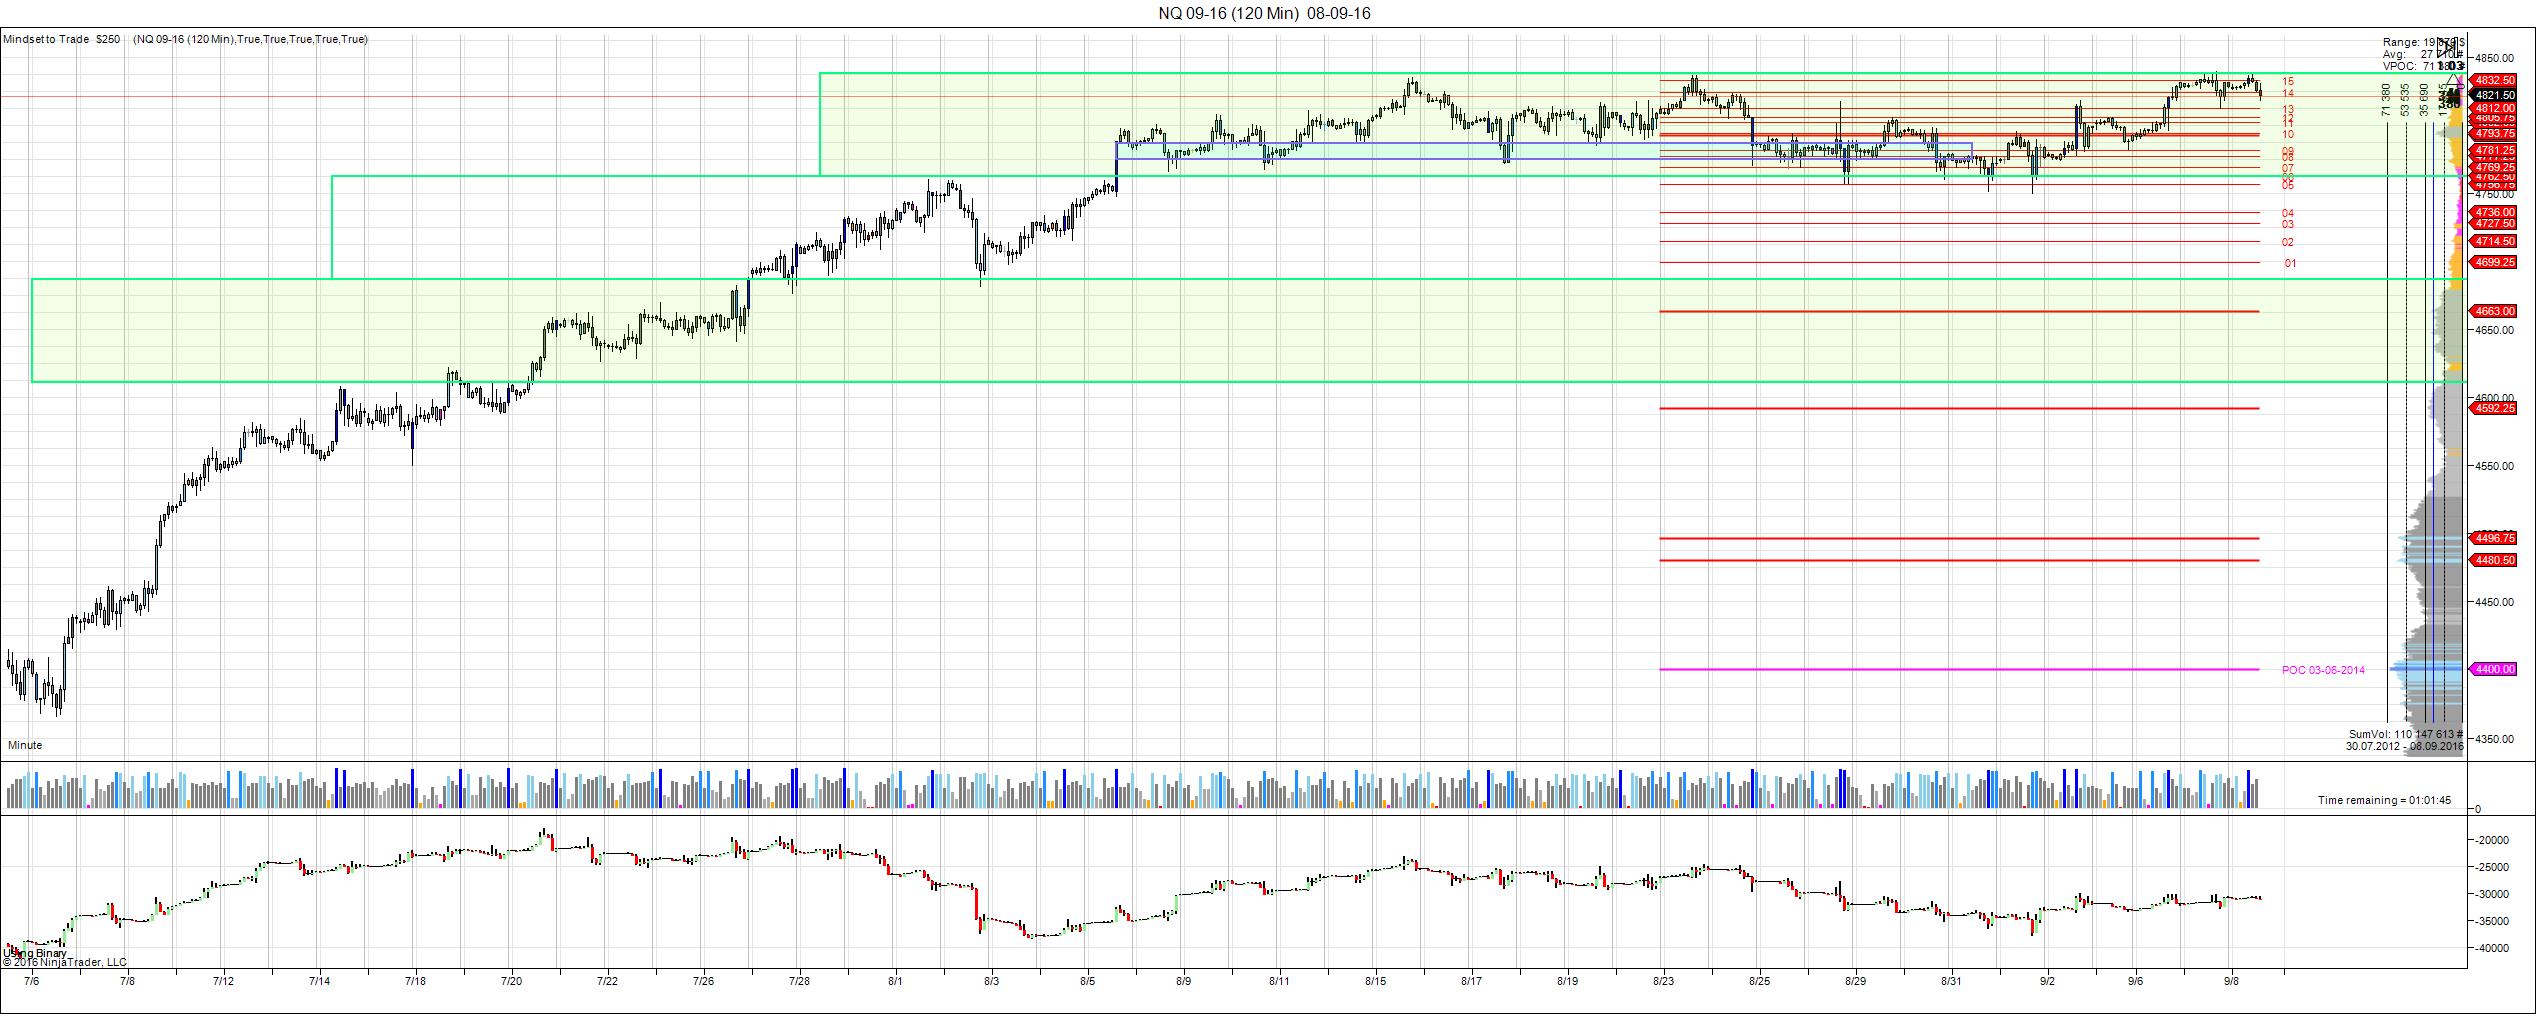Select the magenta 4400.00 POC price marker
The image size is (2536, 1014).
tap(2493, 669)
